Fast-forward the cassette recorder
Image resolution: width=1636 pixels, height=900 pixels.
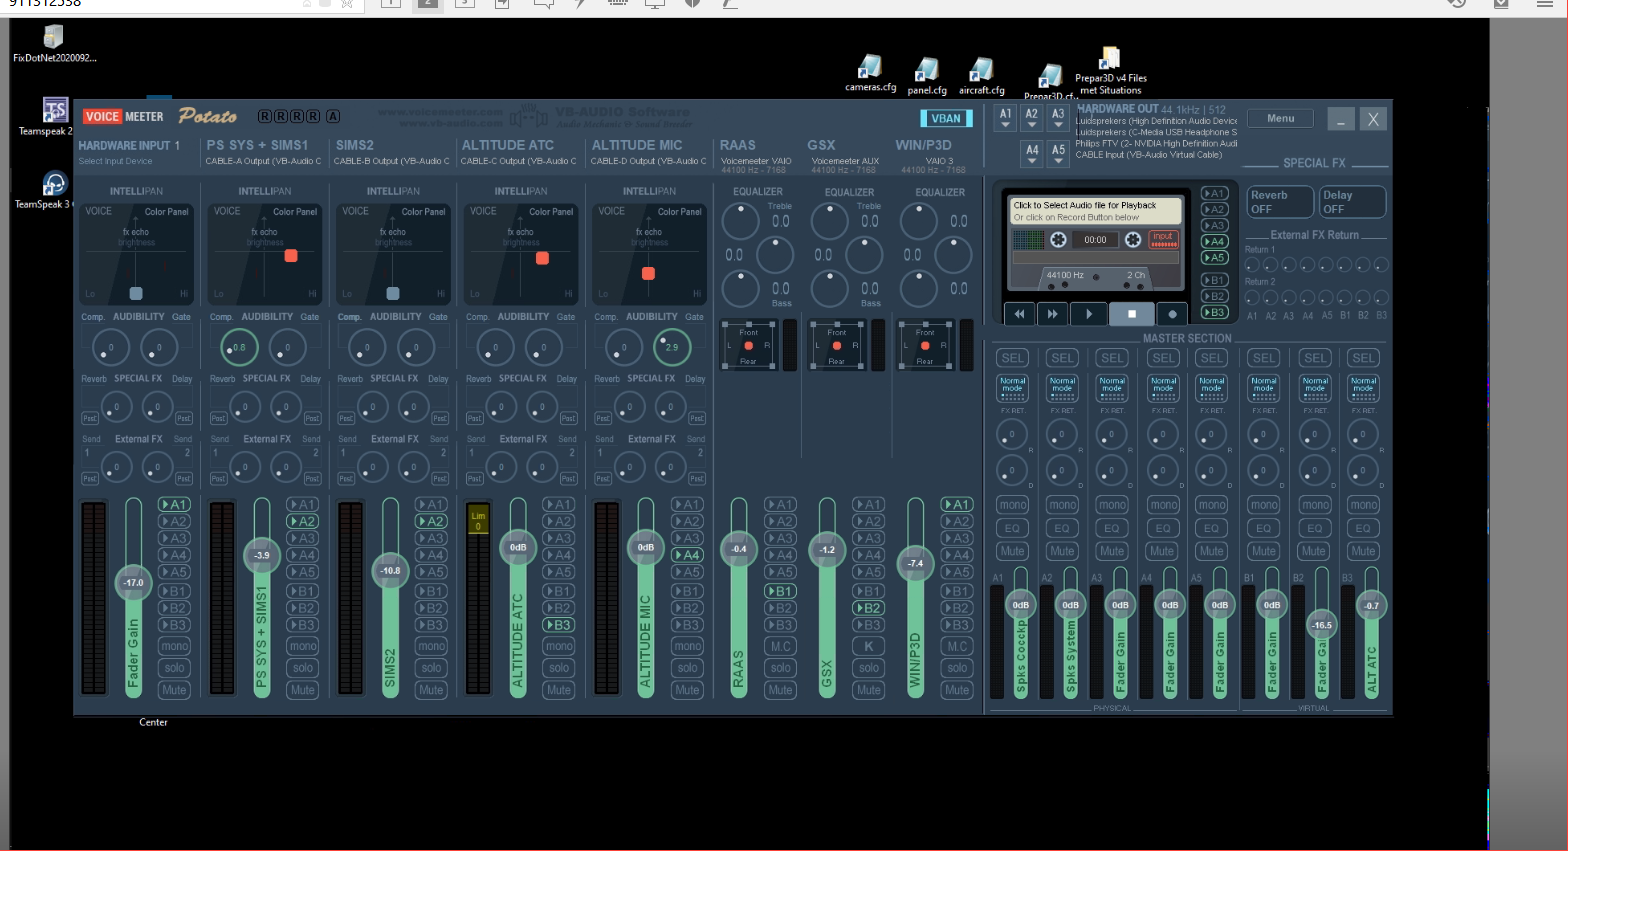pyautogui.click(x=1053, y=314)
